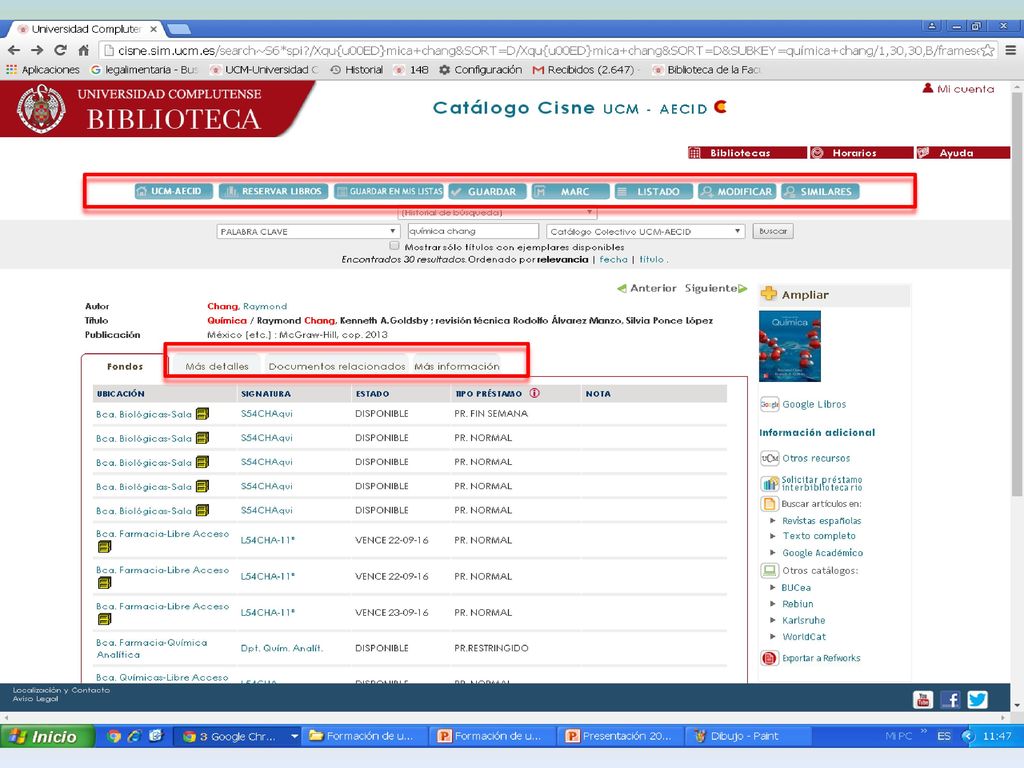Open the Facebook icon in footer

tap(950, 699)
